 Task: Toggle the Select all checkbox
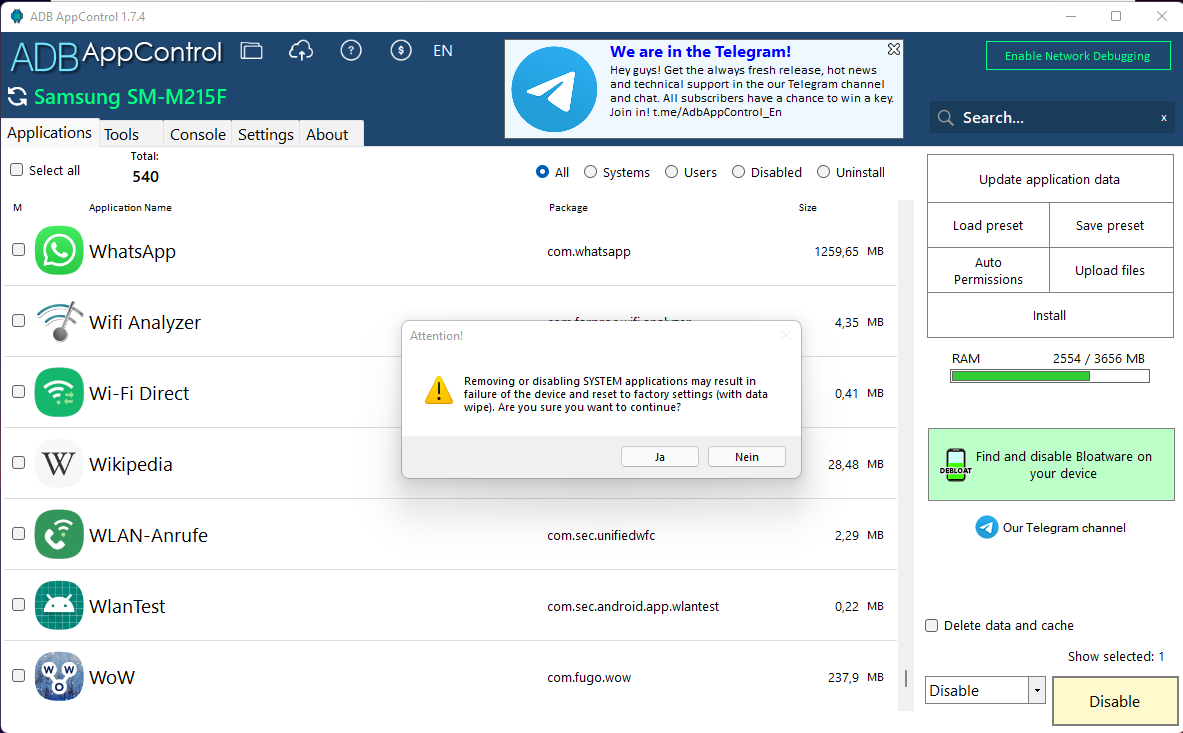point(17,170)
